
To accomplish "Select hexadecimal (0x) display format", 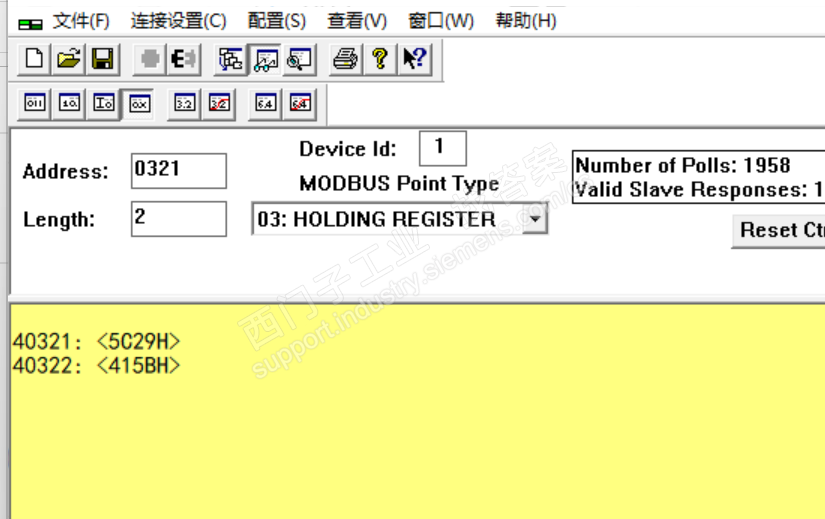I will (x=139, y=104).
